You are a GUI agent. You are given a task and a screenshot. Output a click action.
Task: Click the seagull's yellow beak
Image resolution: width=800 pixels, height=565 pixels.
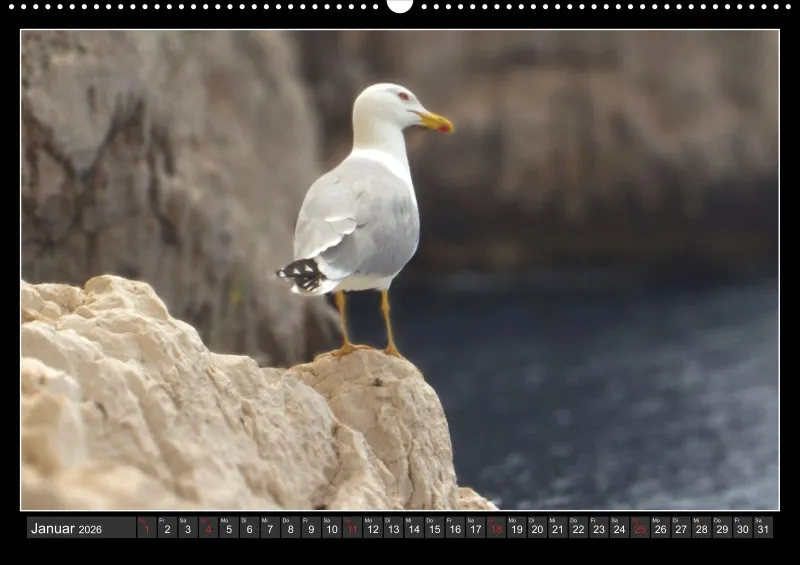(435, 121)
